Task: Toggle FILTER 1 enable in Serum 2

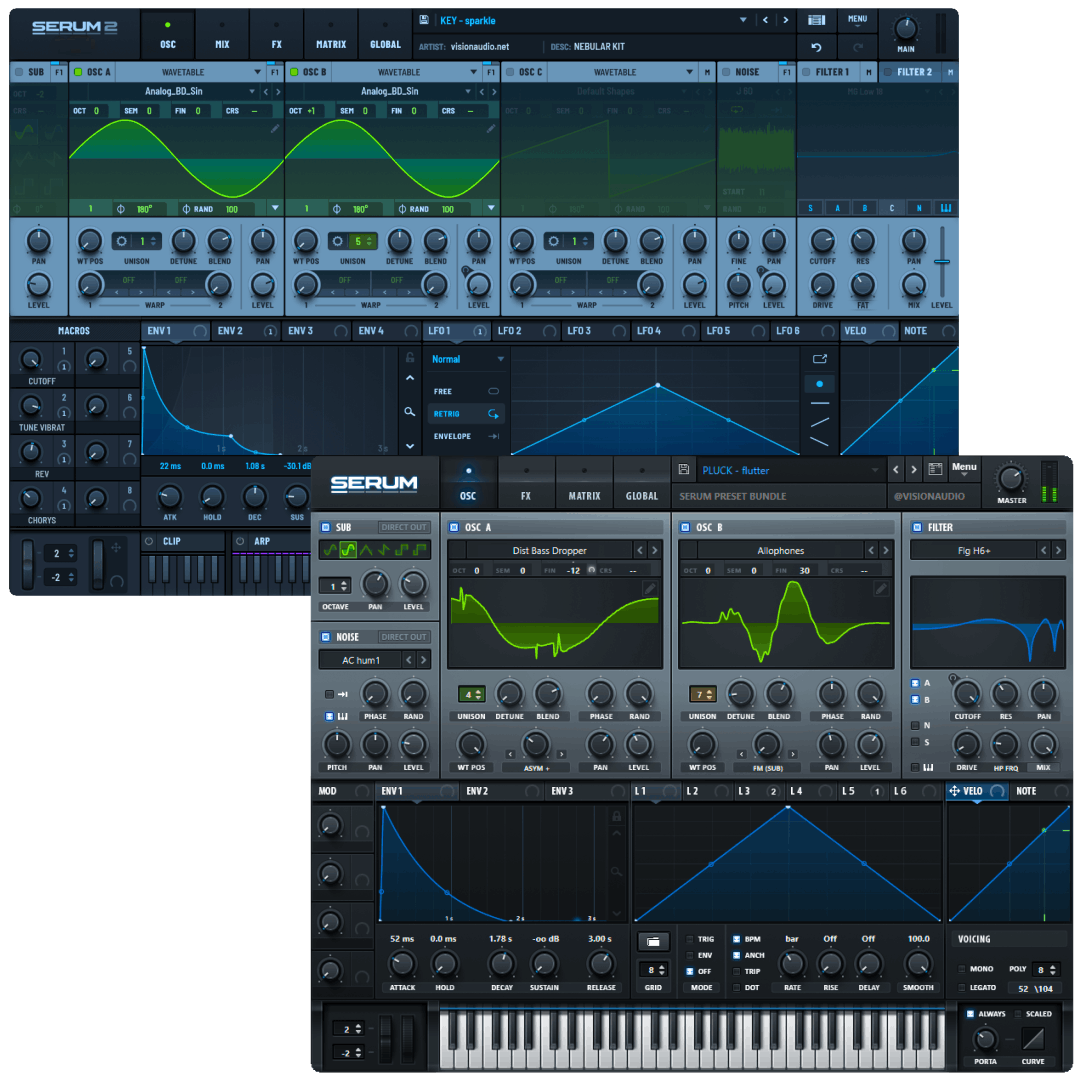Action: [x=807, y=72]
